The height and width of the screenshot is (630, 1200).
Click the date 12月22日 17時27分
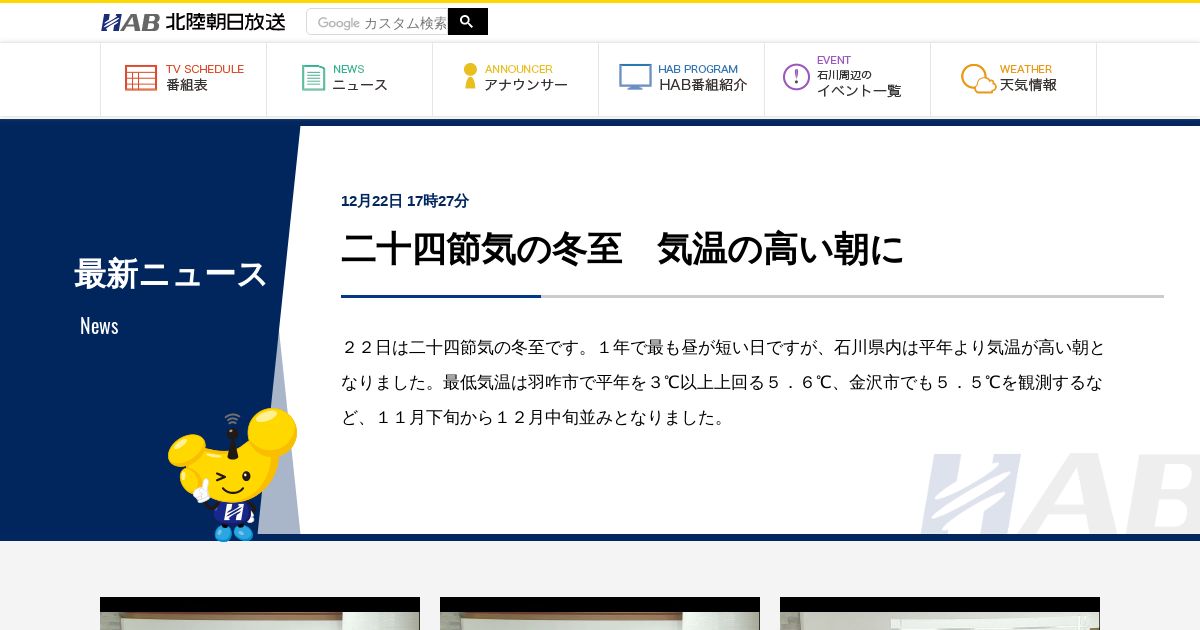click(x=405, y=201)
